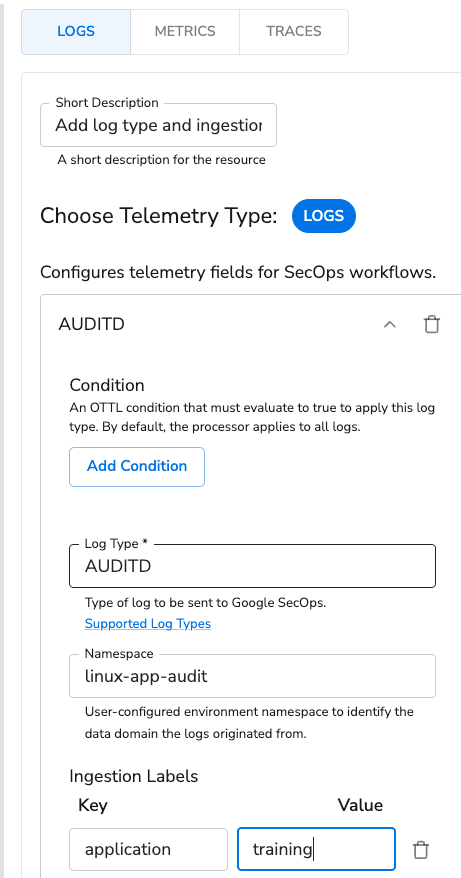Delete the AUDITD log type entry

[431, 324]
